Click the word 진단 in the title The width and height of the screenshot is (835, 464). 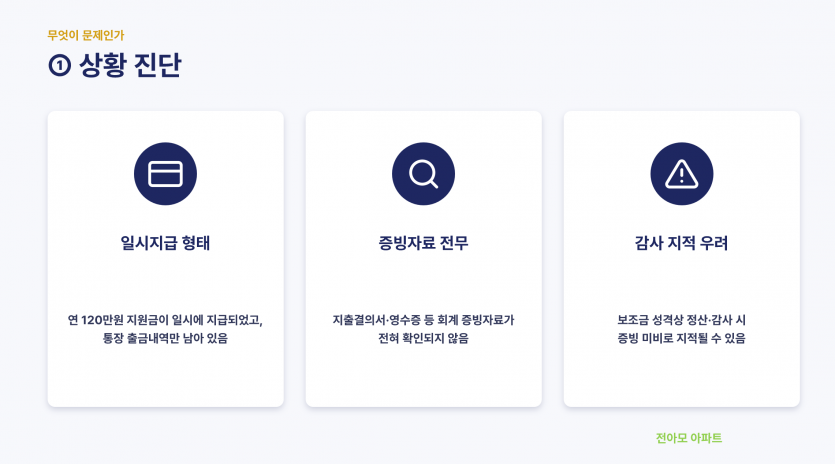(157, 66)
